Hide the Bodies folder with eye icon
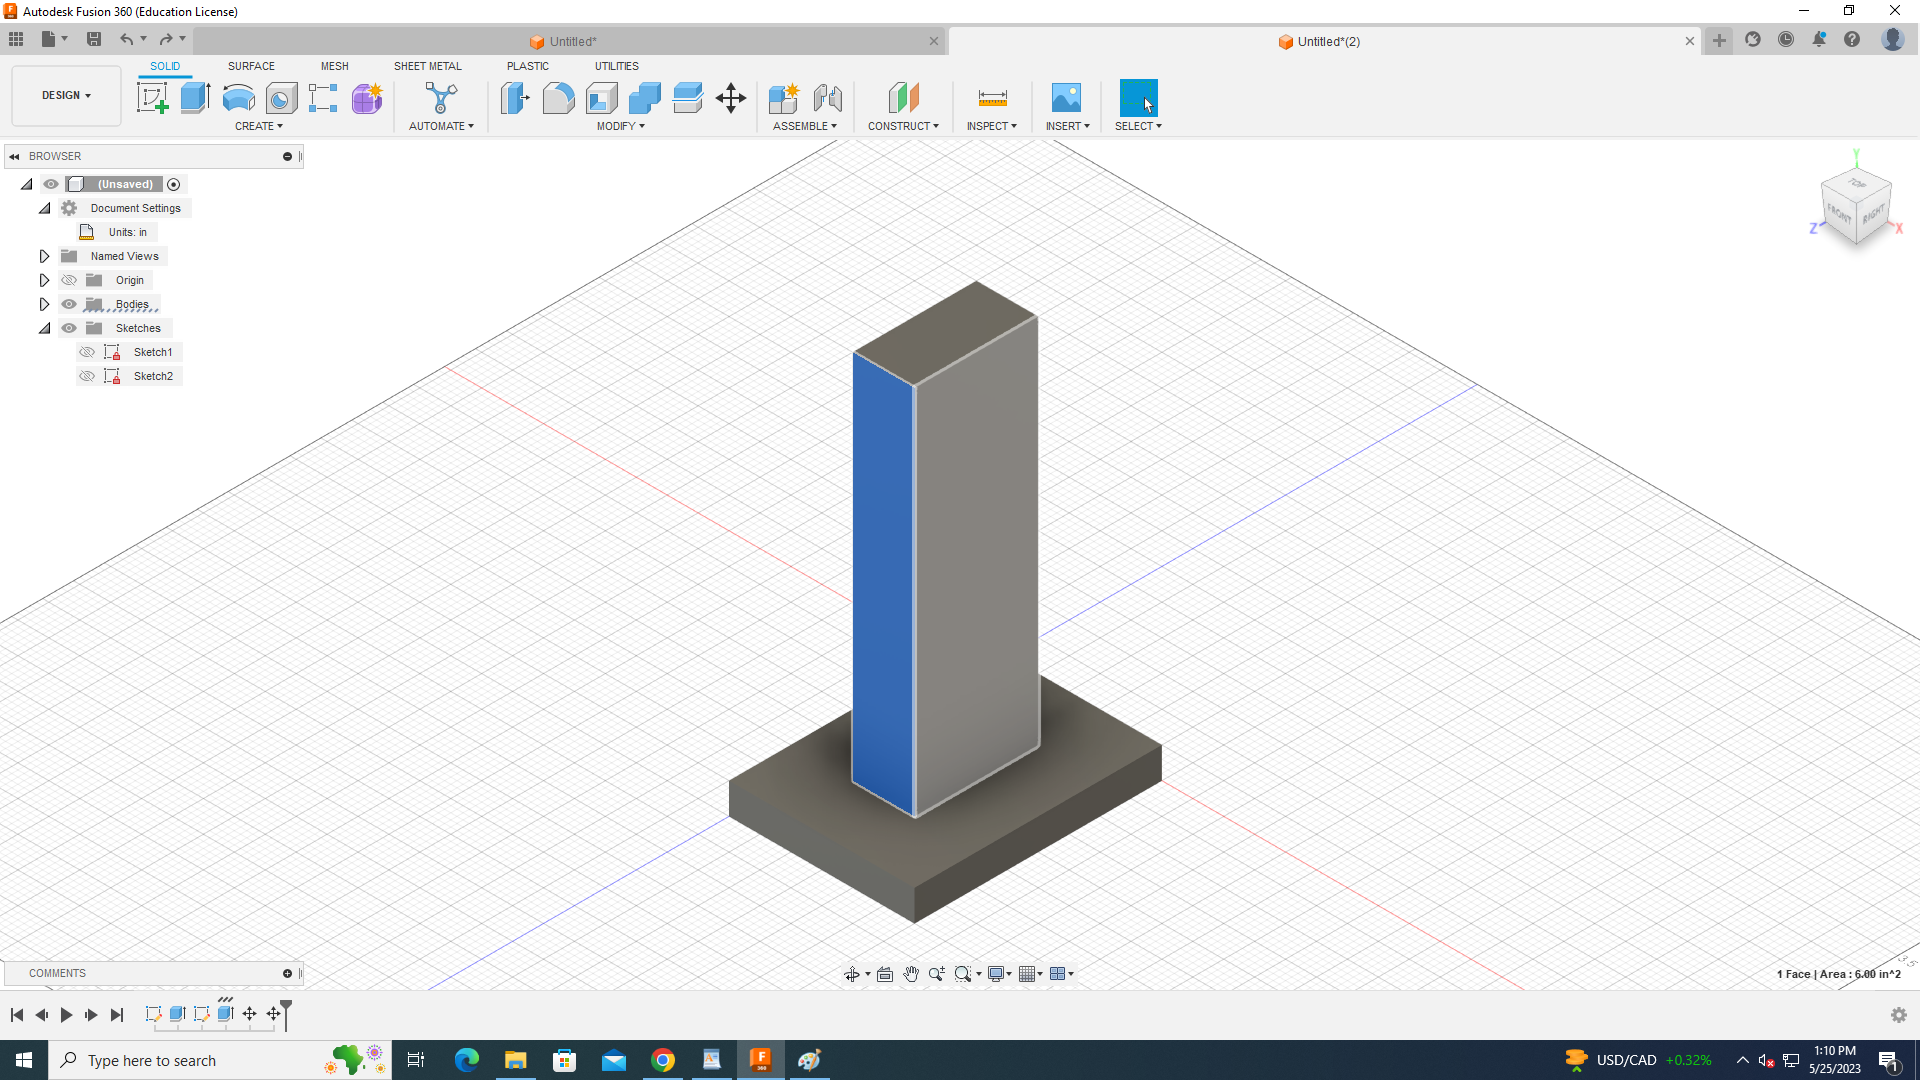Screen dimensions: 1920x1080 click(x=69, y=304)
